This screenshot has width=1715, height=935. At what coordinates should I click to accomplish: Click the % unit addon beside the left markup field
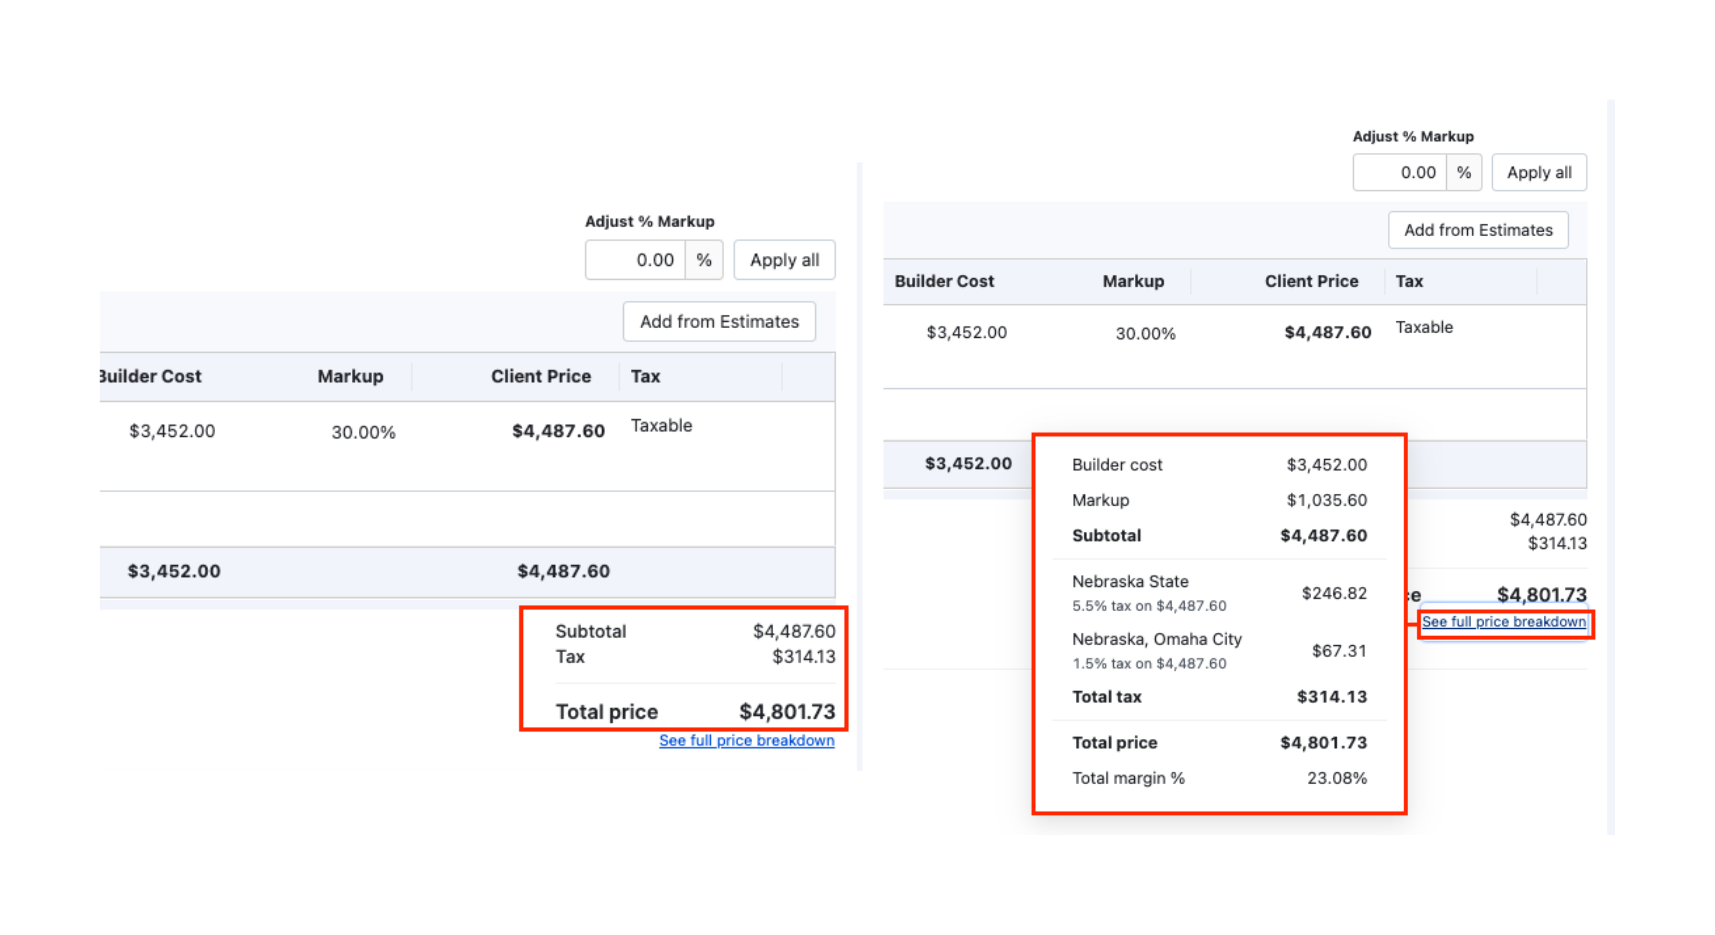tap(704, 260)
